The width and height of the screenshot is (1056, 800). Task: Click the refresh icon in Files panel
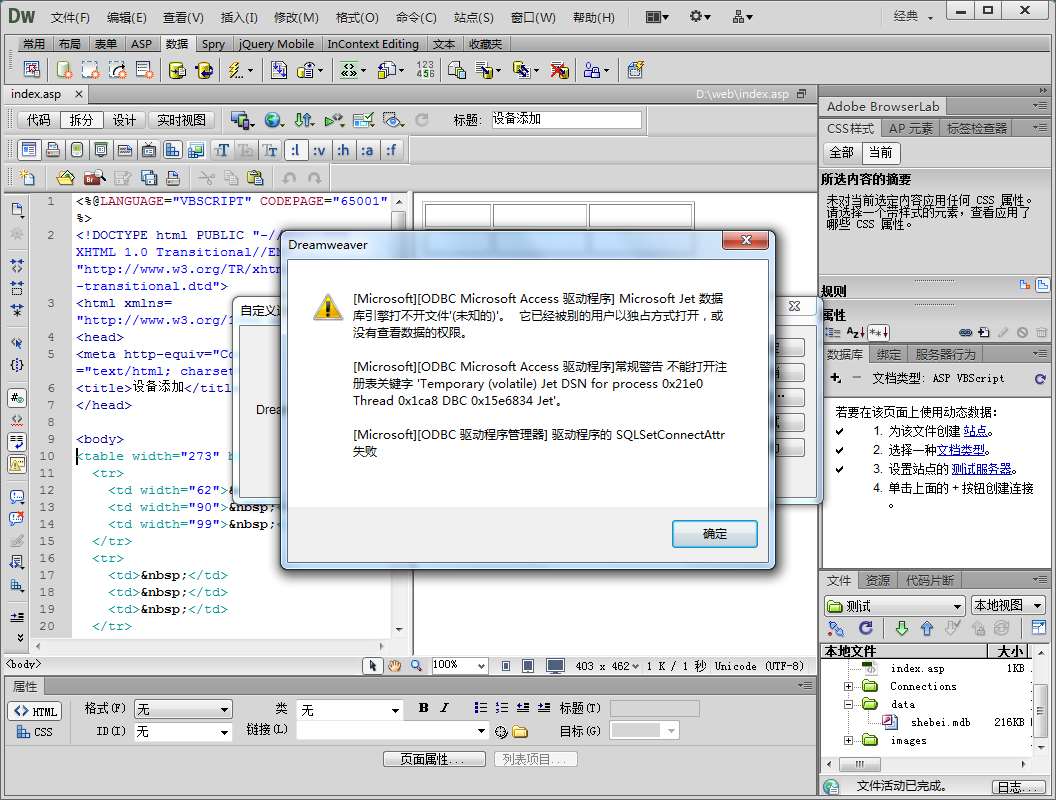[865, 628]
